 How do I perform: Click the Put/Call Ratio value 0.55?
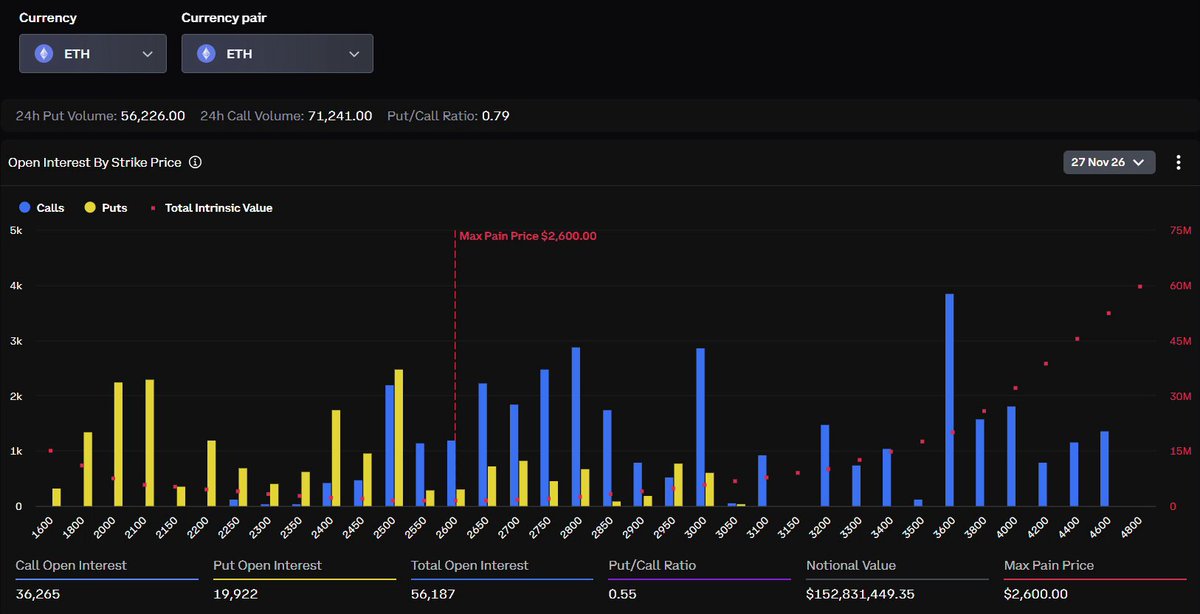click(622, 594)
